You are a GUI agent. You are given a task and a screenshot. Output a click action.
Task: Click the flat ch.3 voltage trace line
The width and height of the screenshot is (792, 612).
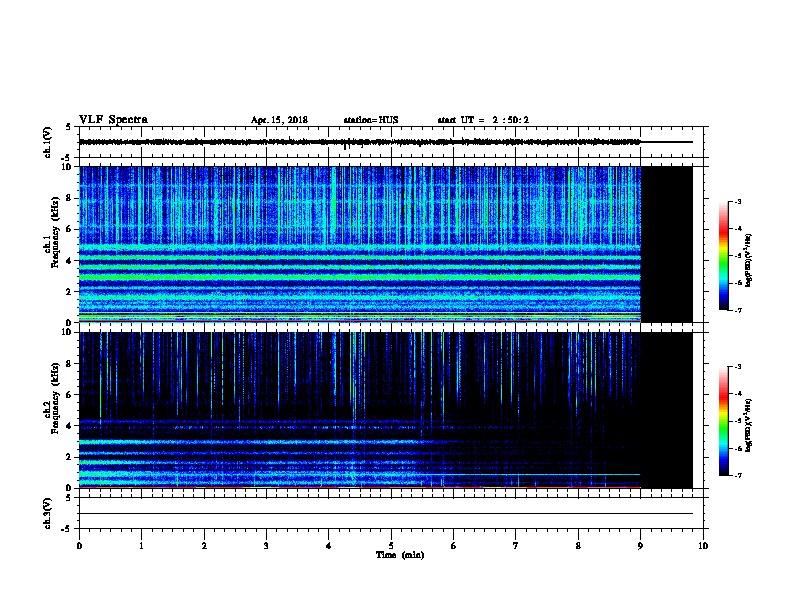386,514
